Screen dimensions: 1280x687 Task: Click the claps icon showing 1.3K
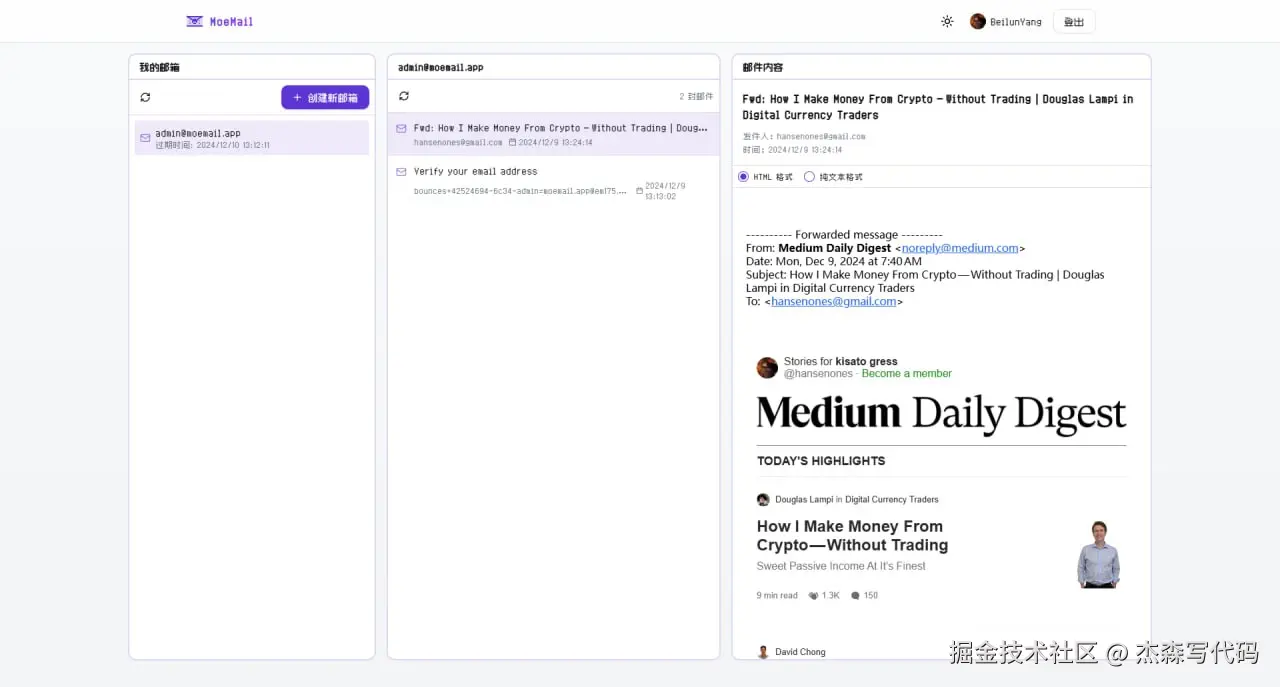click(813, 595)
